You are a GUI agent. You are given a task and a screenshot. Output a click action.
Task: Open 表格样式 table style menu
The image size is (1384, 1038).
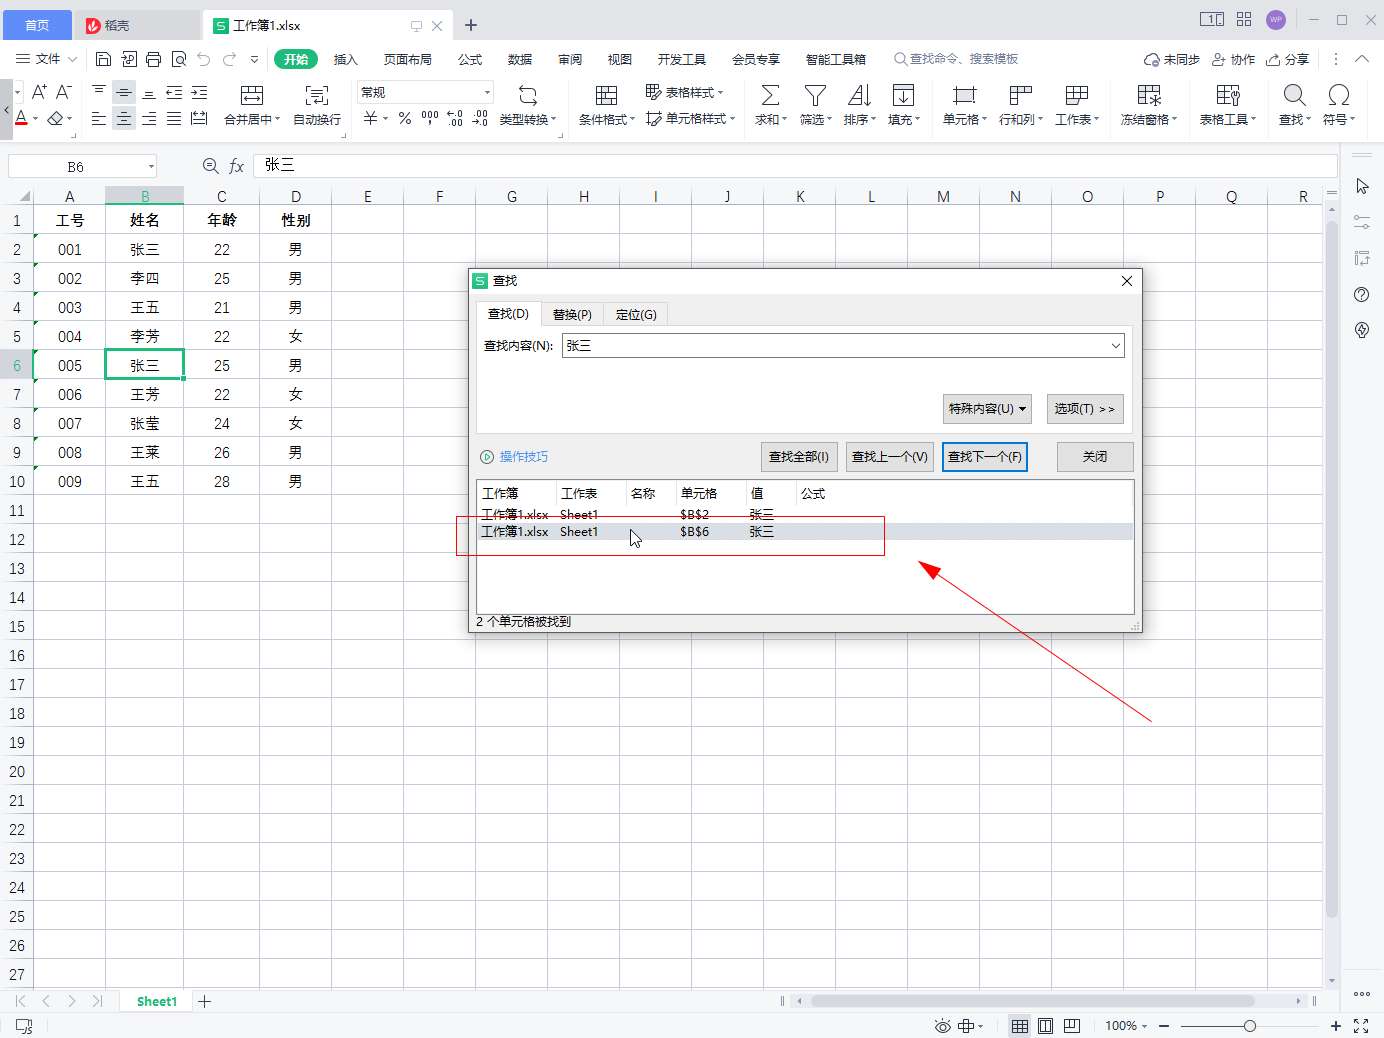[684, 92]
